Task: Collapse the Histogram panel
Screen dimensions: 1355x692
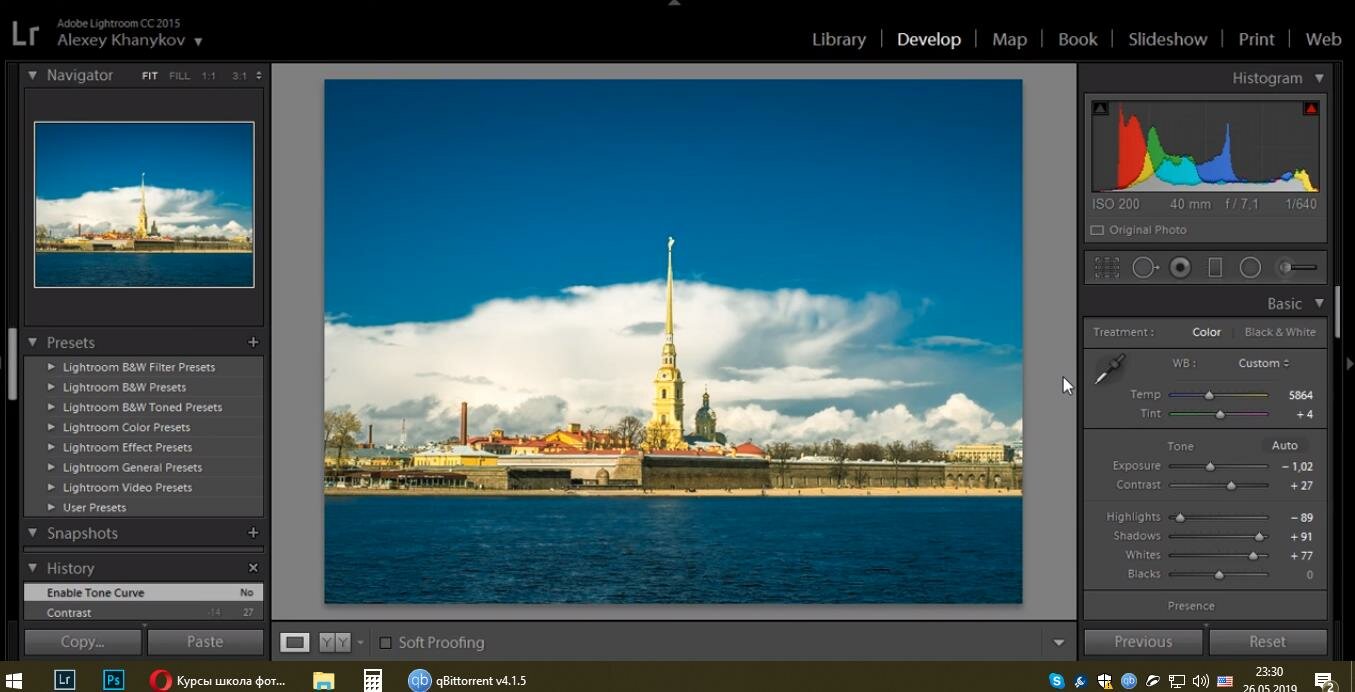Action: click(x=1319, y=78)
